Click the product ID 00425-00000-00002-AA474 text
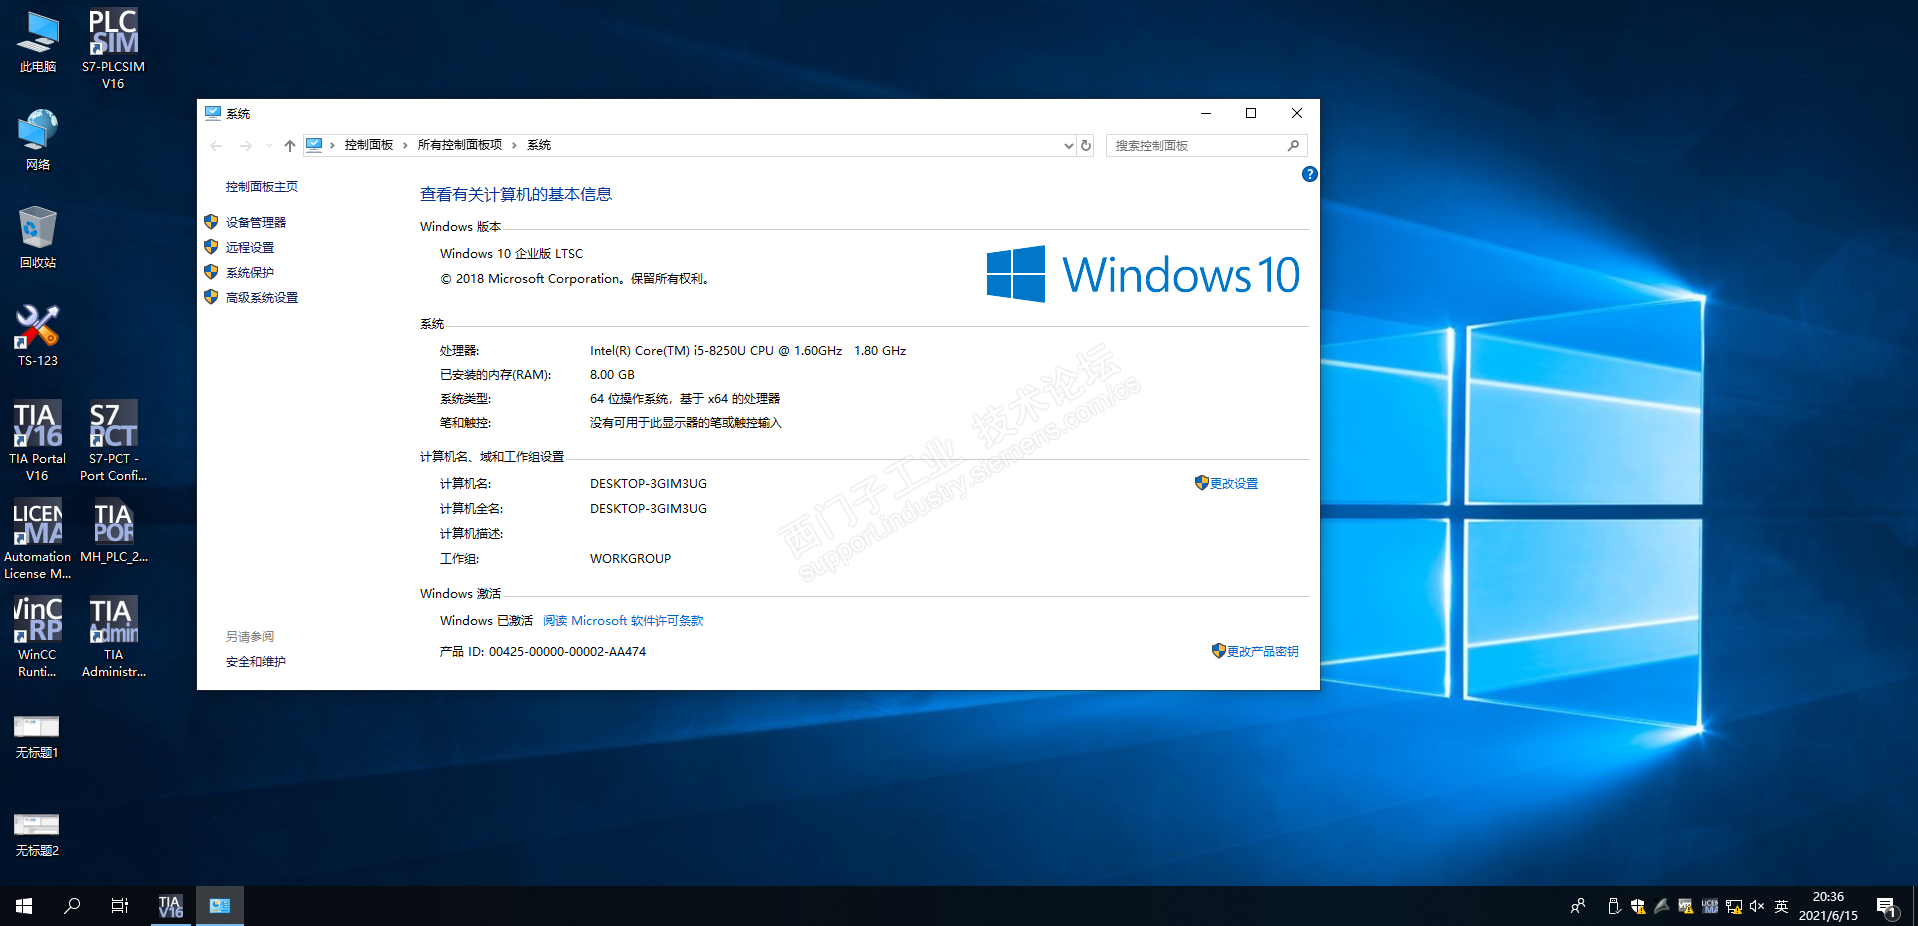The image size is (1918, 926). click(567, 651)
